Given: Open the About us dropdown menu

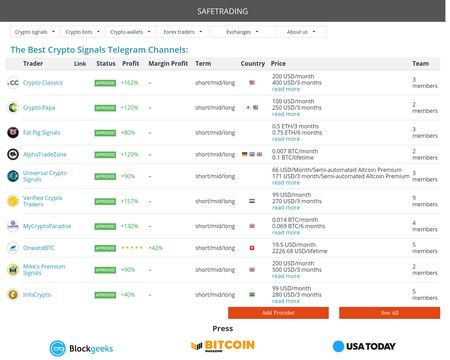Looking at the screenshot, I should tap(301, 32).
